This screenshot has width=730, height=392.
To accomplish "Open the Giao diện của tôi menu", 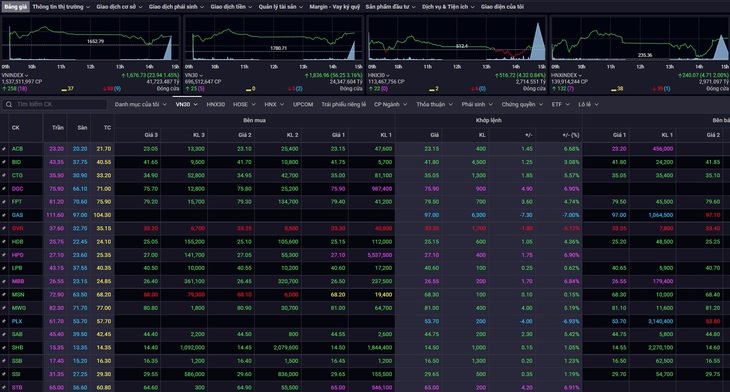I will click(x=502, y=7).
